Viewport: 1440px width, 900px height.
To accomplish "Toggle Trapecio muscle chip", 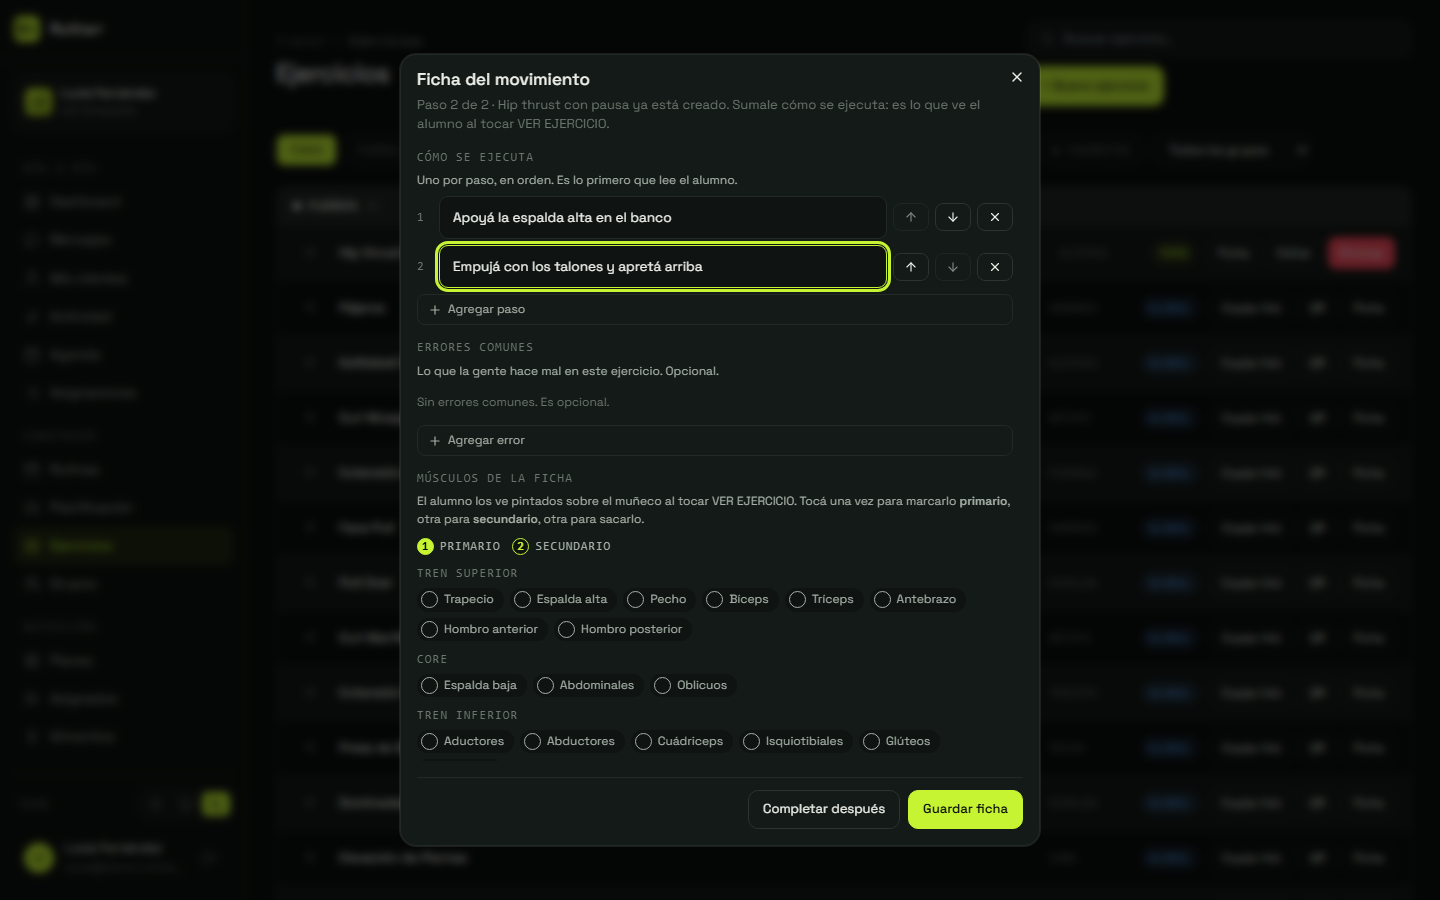I will pyautogui.click(x=458, y=600).
